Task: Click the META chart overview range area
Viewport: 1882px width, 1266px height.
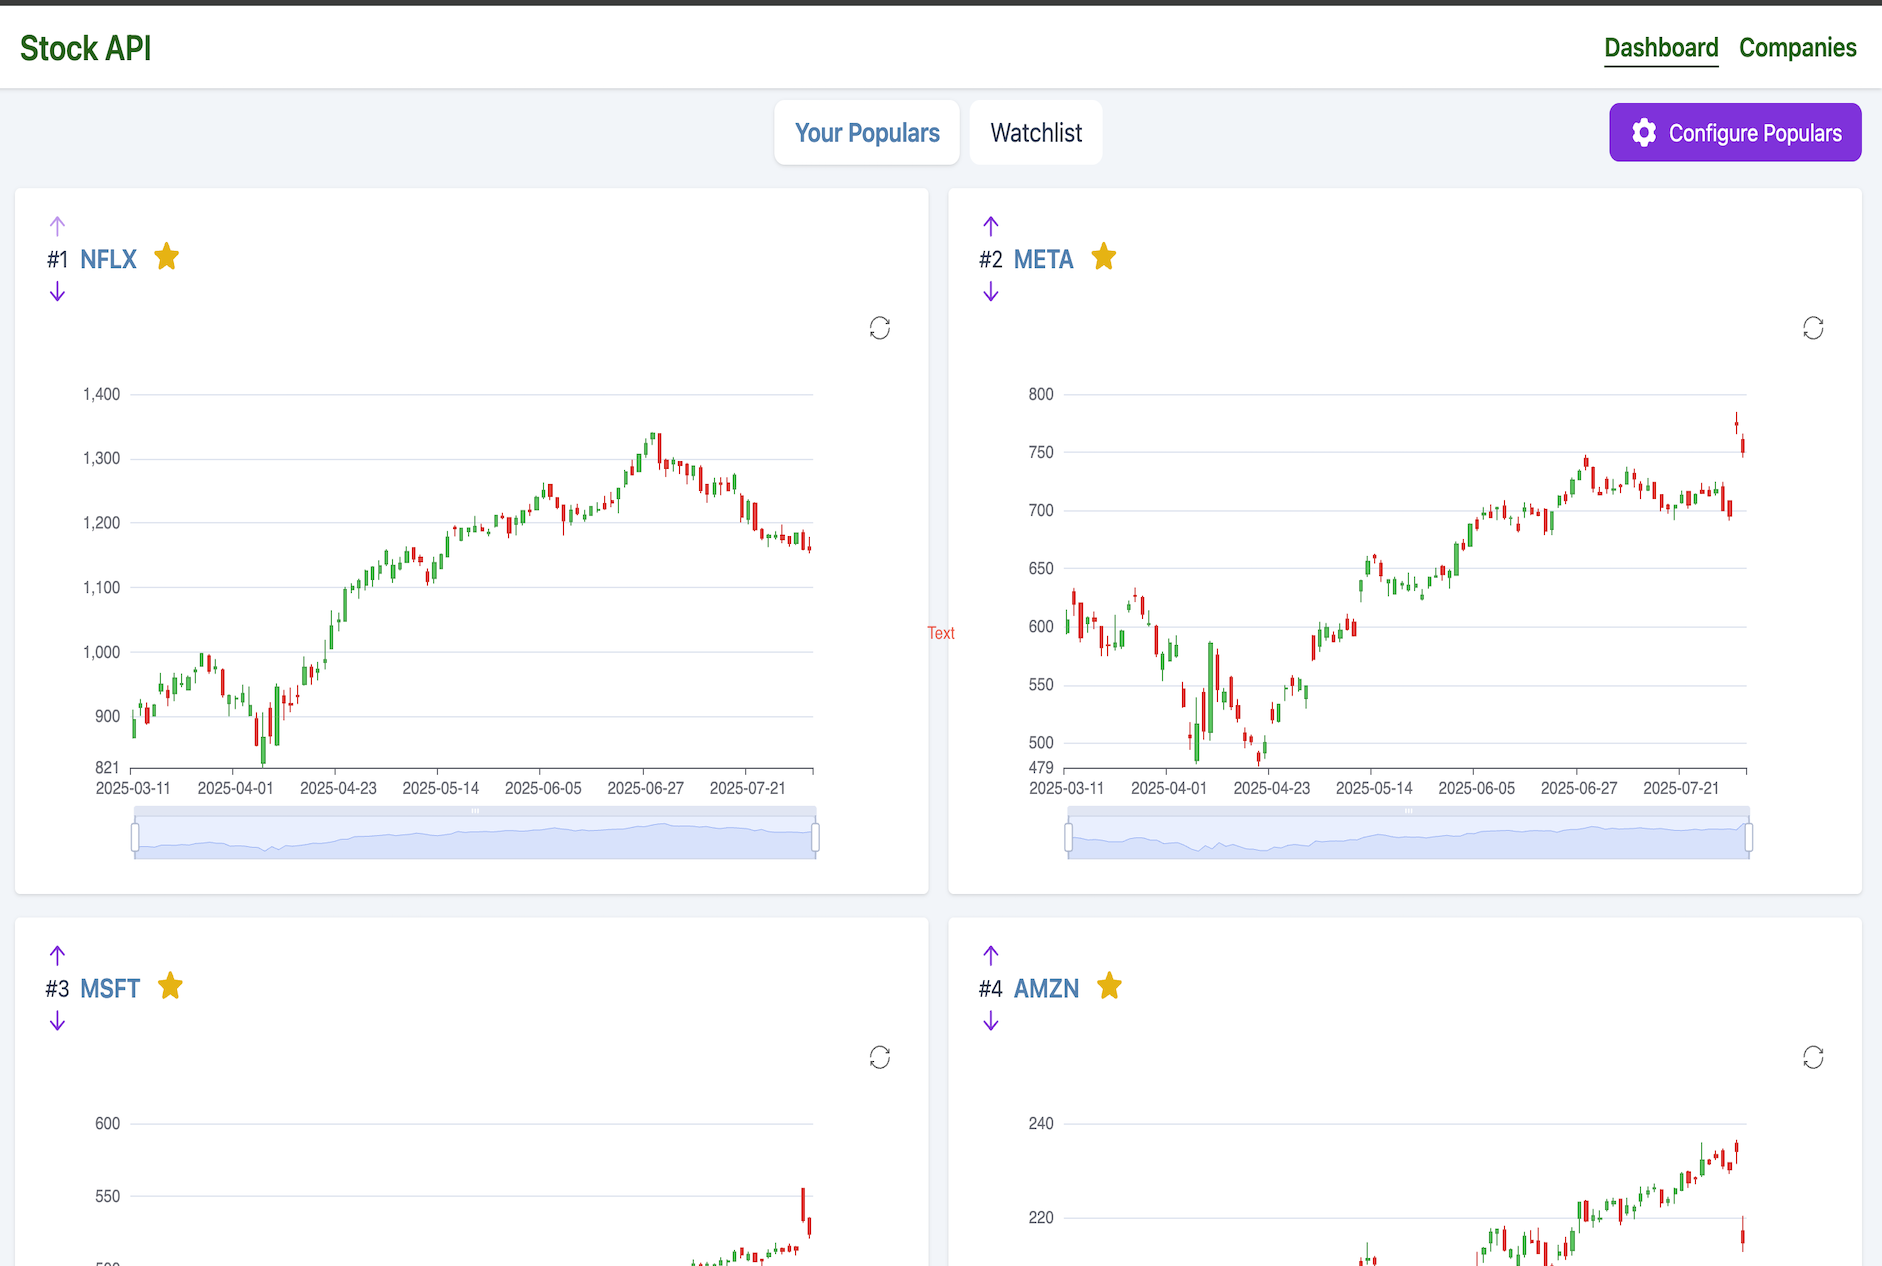Action: coord(1409,838)
